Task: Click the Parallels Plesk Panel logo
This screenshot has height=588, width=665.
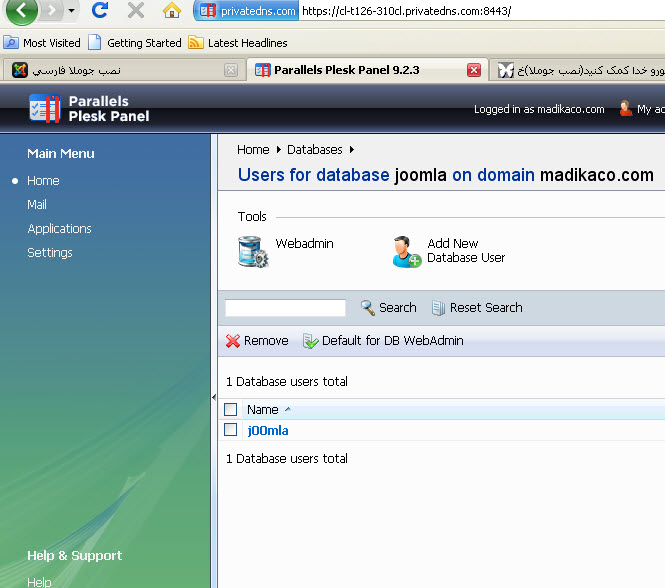Action: (89, 109)
